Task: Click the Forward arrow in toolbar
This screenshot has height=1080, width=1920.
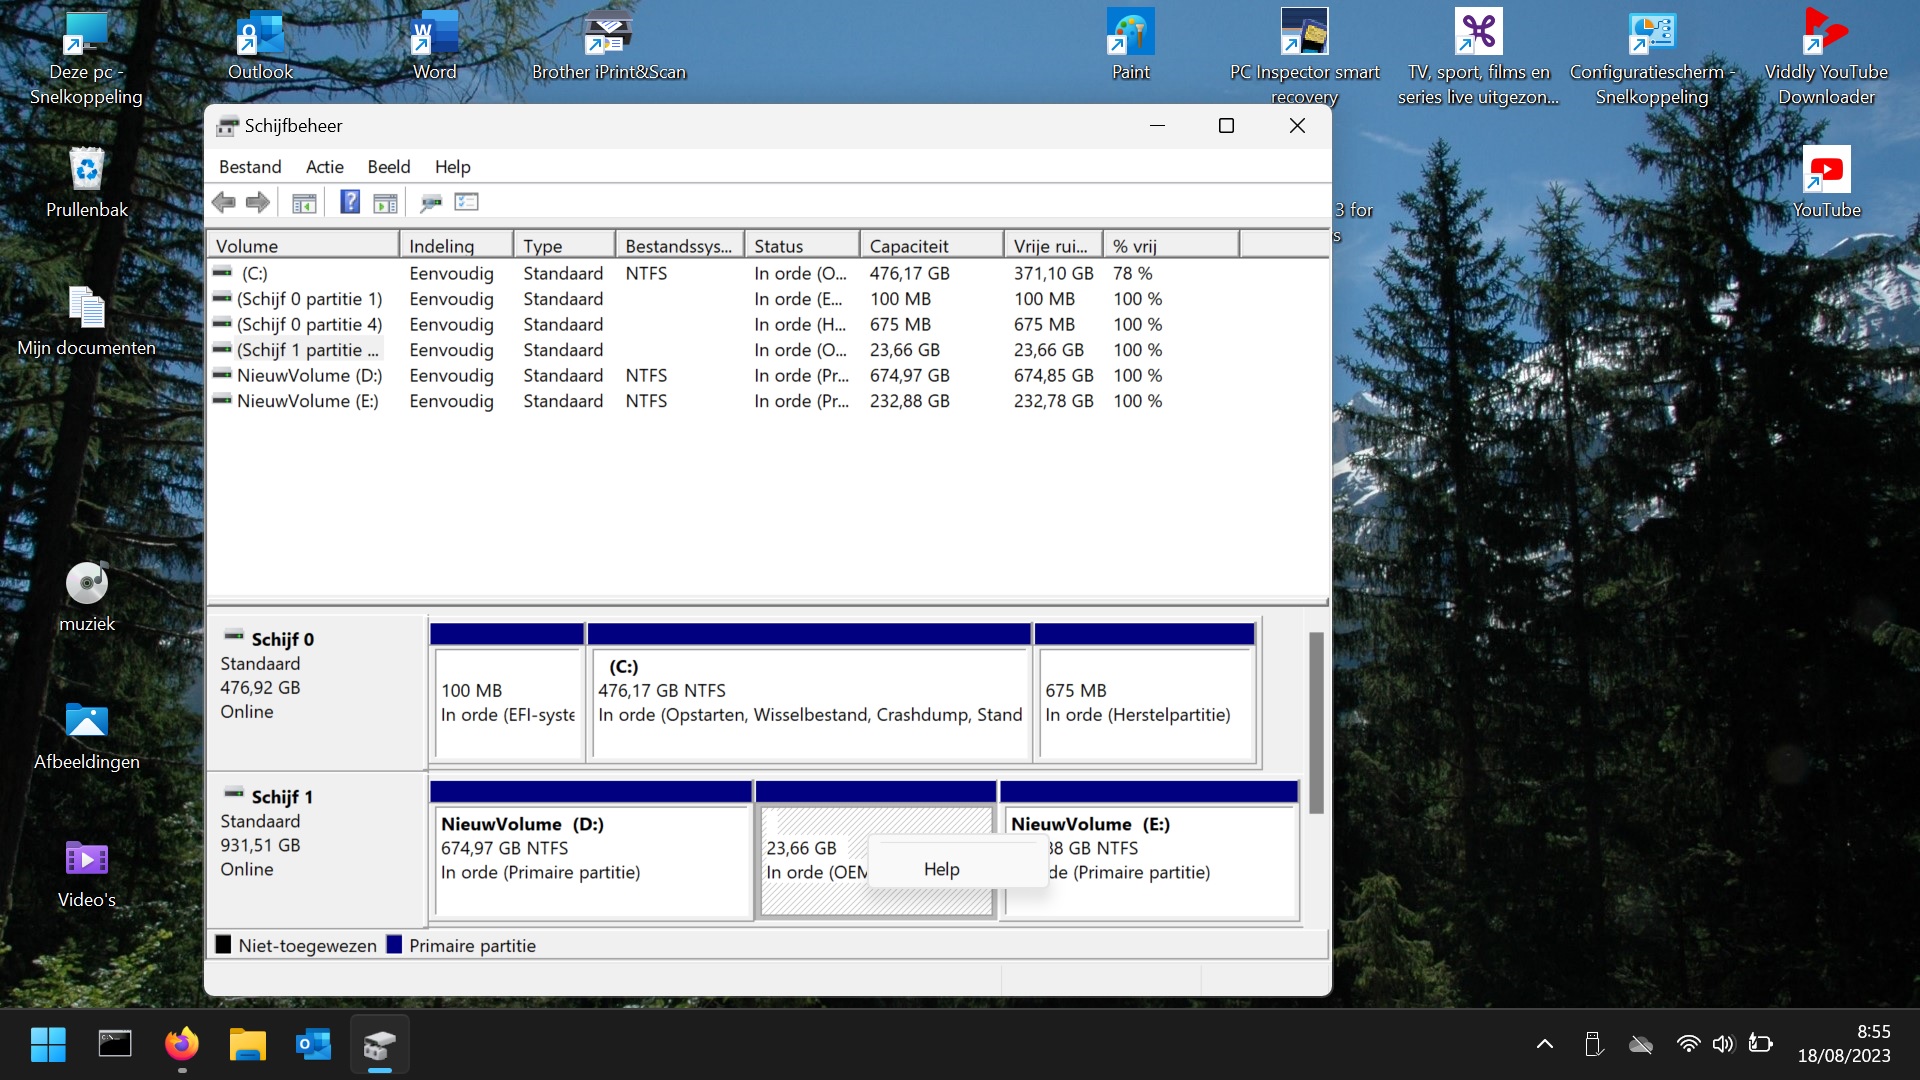Action: coord(258,203)
